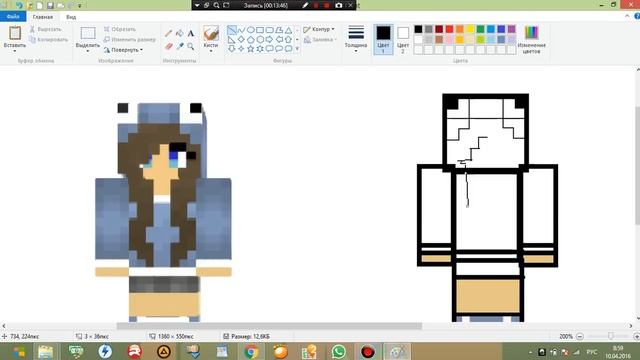Screen dimensions: 640x360
Task: Switch to the View (Вид) tab
Action: pyautogui.click(x=71, y=17)
